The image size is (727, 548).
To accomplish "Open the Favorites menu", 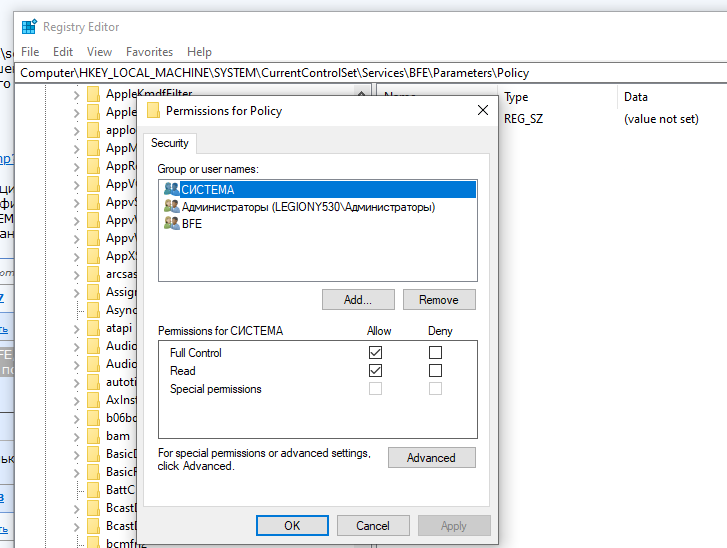I will (x=149, y=51).
